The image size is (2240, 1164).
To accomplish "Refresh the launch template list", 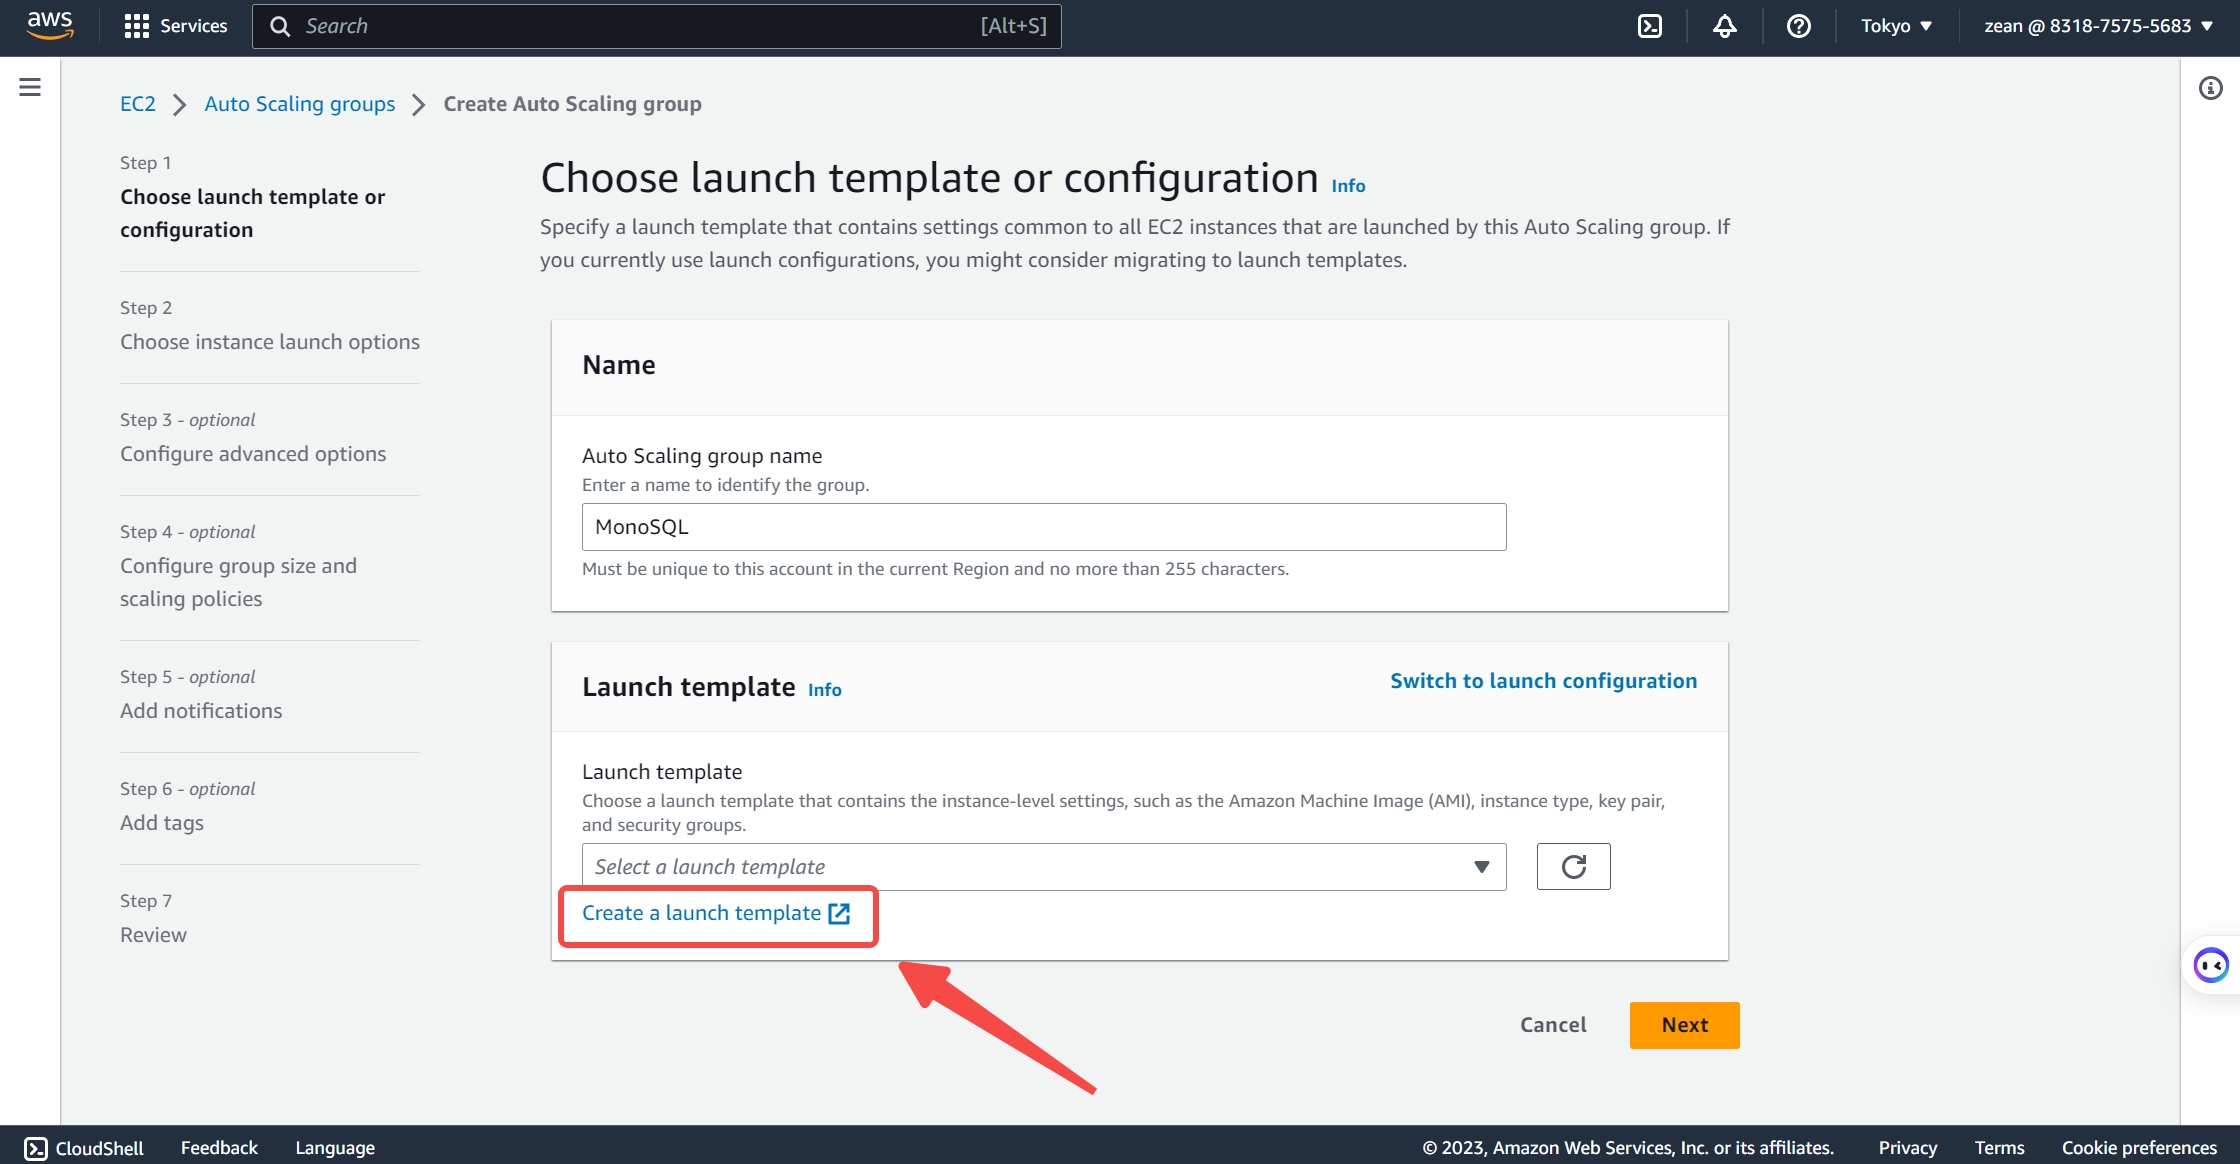I will click(1573, 866).
